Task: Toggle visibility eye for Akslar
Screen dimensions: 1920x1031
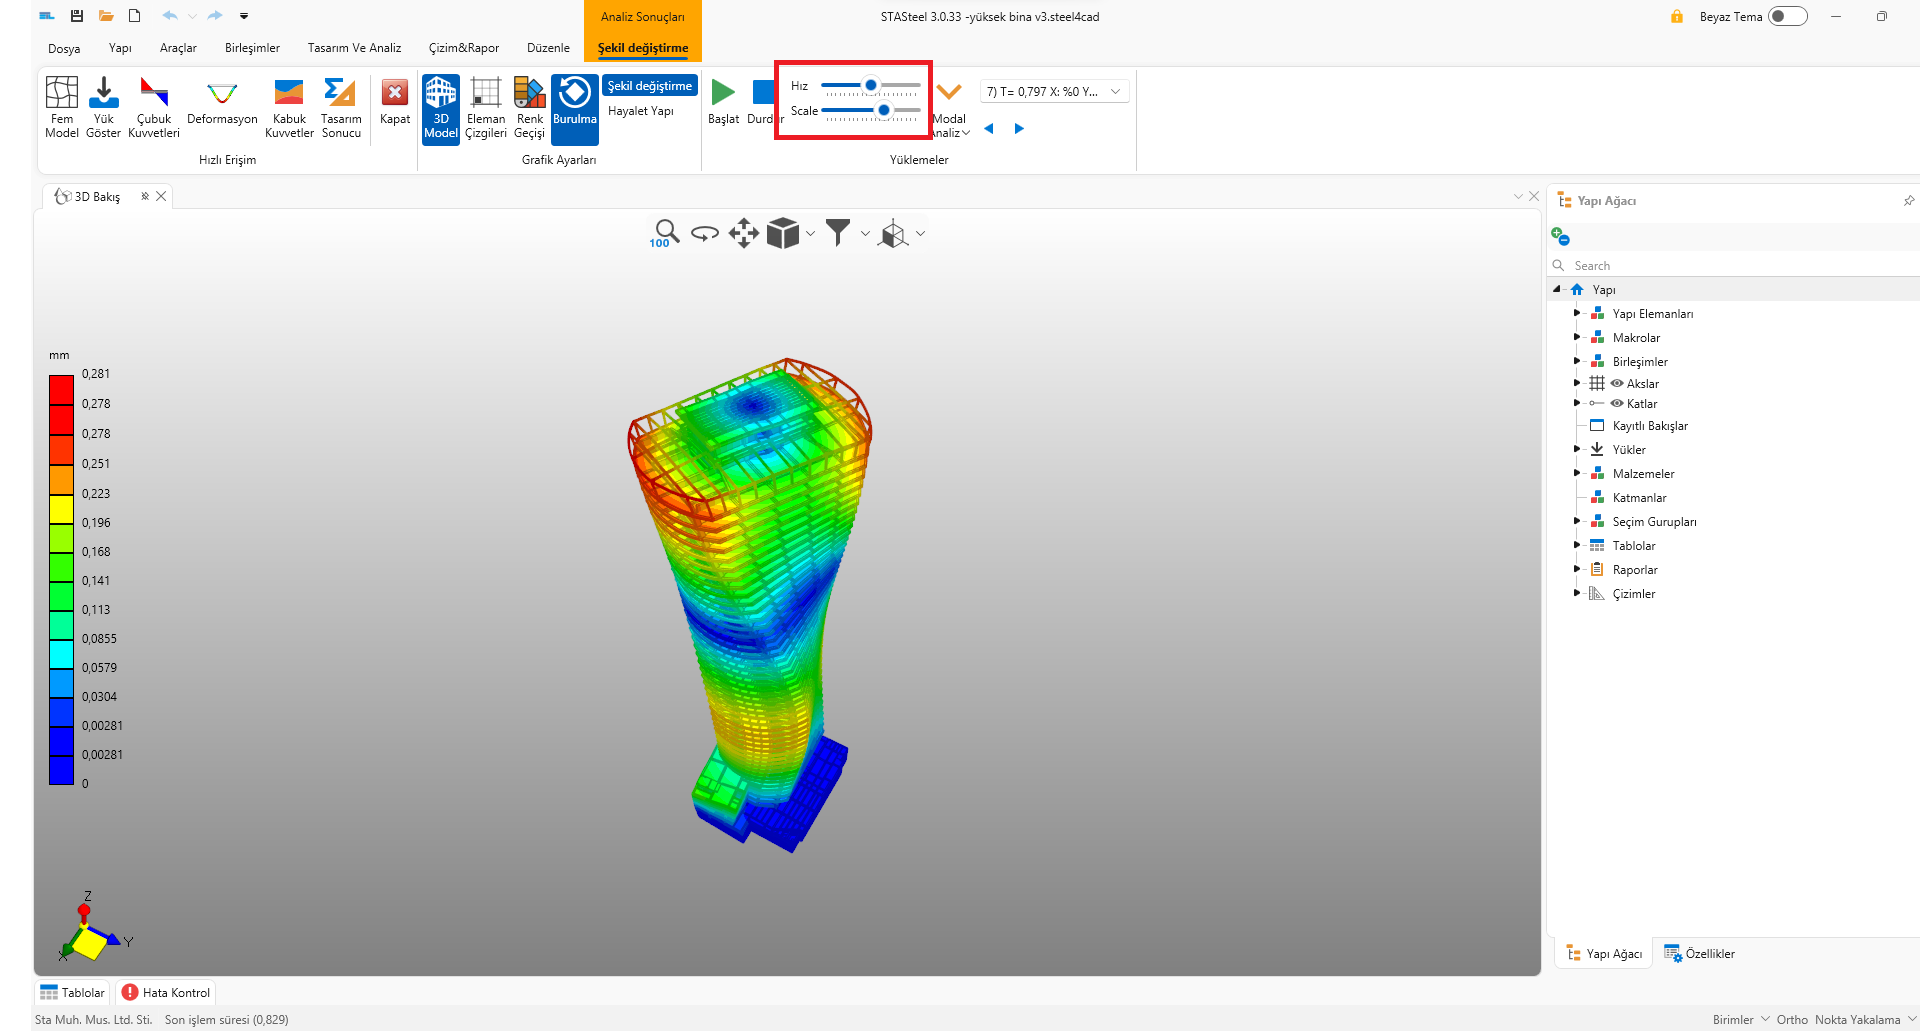Action: click(x=1617, y=384)
